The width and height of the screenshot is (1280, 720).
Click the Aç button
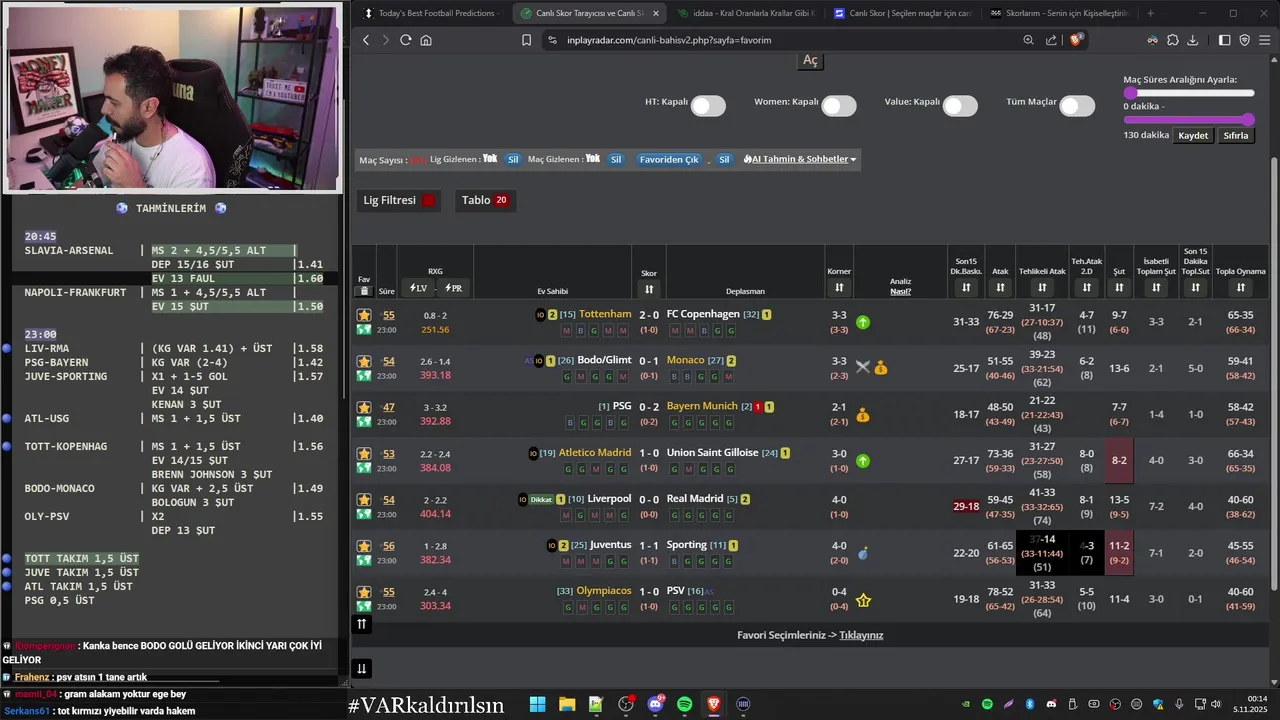pos(810,60)
